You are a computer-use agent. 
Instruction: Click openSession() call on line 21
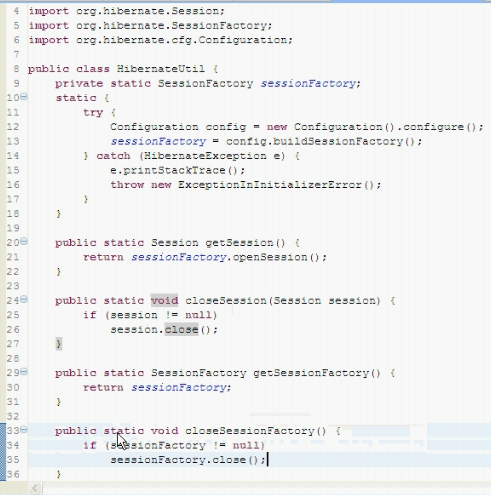click(x=276, y=257)
